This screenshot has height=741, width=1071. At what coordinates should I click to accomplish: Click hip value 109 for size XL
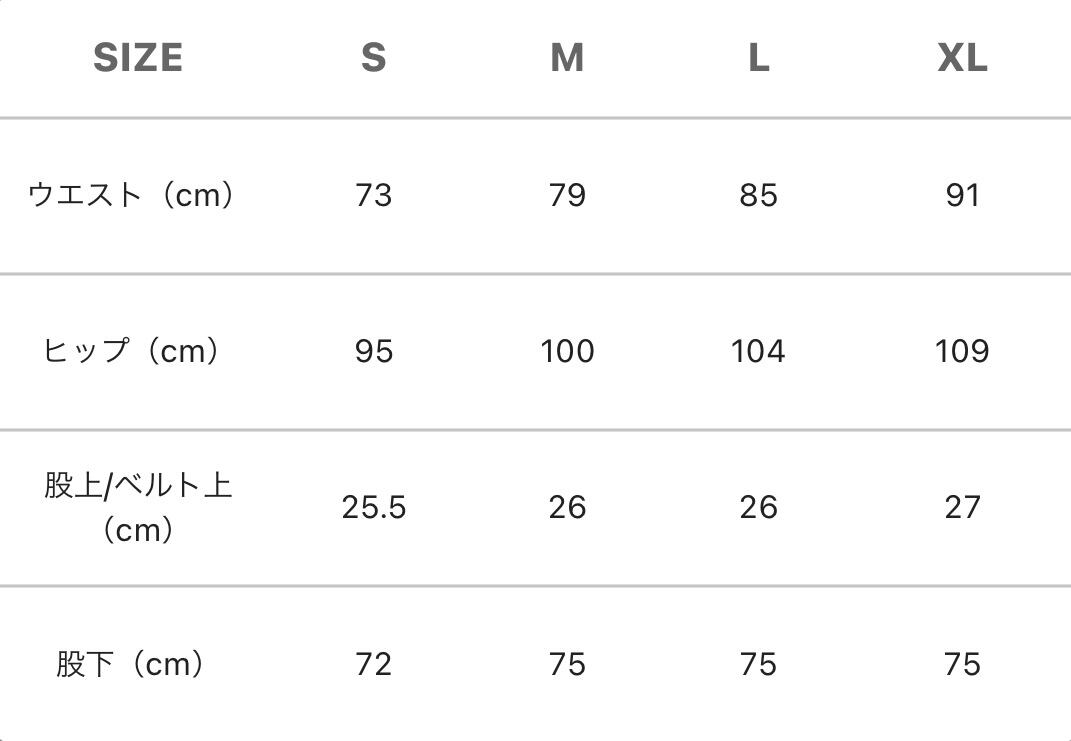pos(962,351)
